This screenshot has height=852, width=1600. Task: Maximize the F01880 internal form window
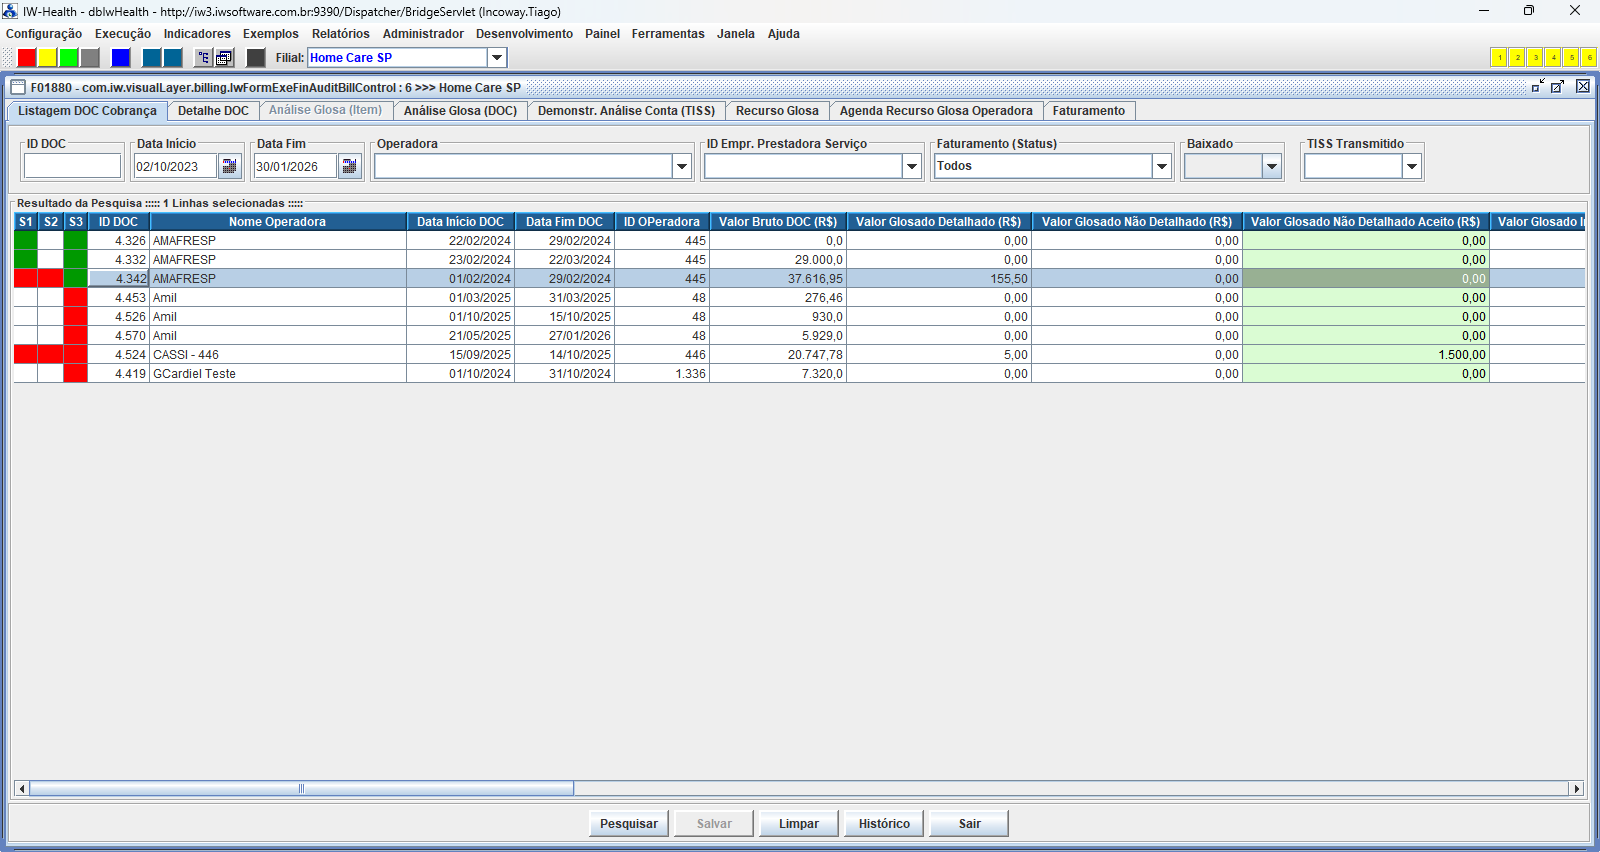tap(1557, 87)
